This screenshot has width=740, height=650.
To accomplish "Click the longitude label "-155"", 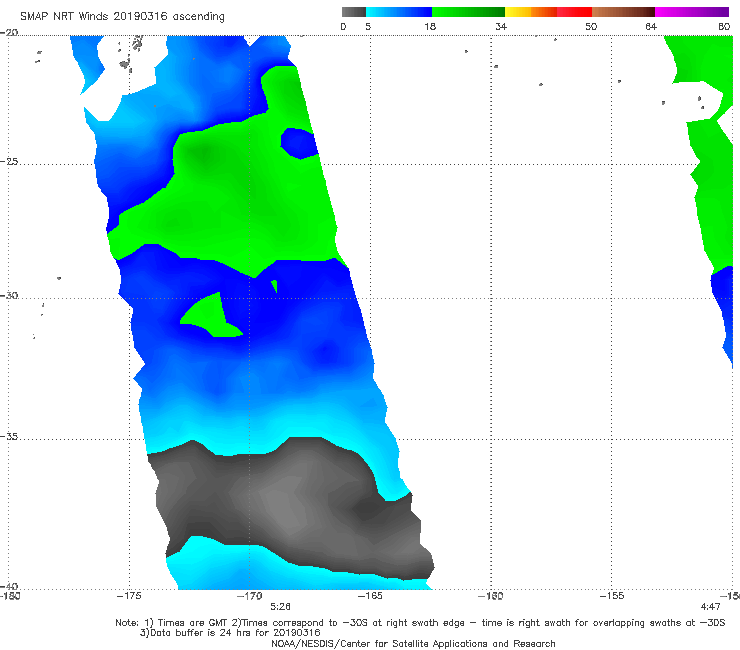I will pyautogui.click(x=612, y=596).
